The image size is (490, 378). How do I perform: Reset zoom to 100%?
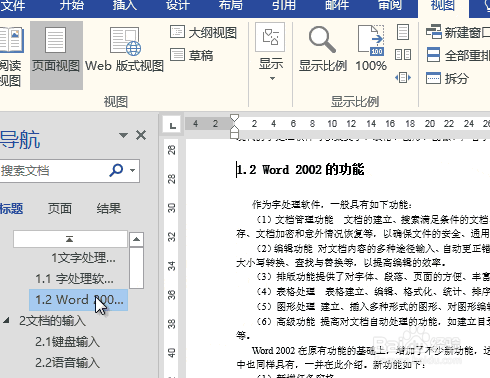371,49
